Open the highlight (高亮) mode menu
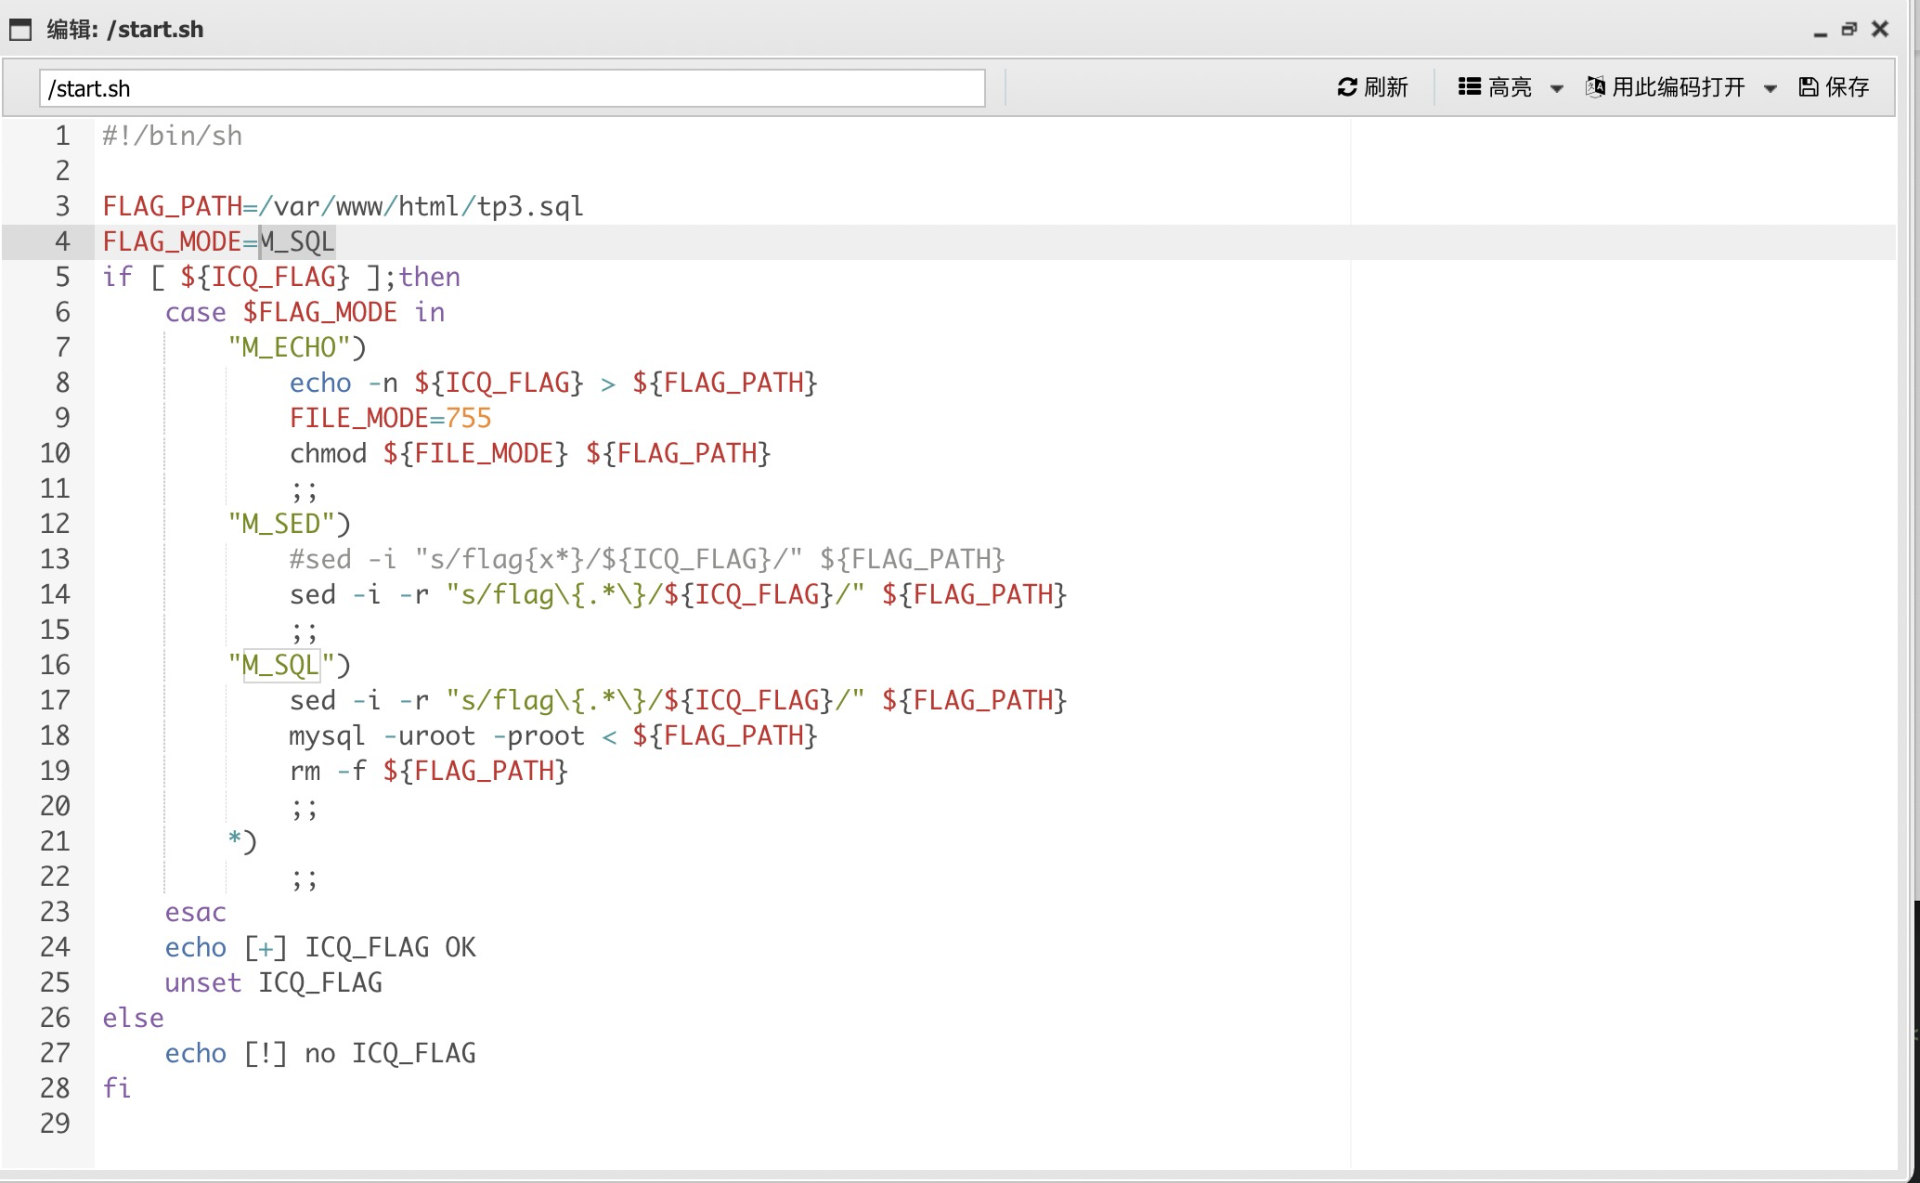This screenshot has width=1920, height=1183. coord(1495,88)
